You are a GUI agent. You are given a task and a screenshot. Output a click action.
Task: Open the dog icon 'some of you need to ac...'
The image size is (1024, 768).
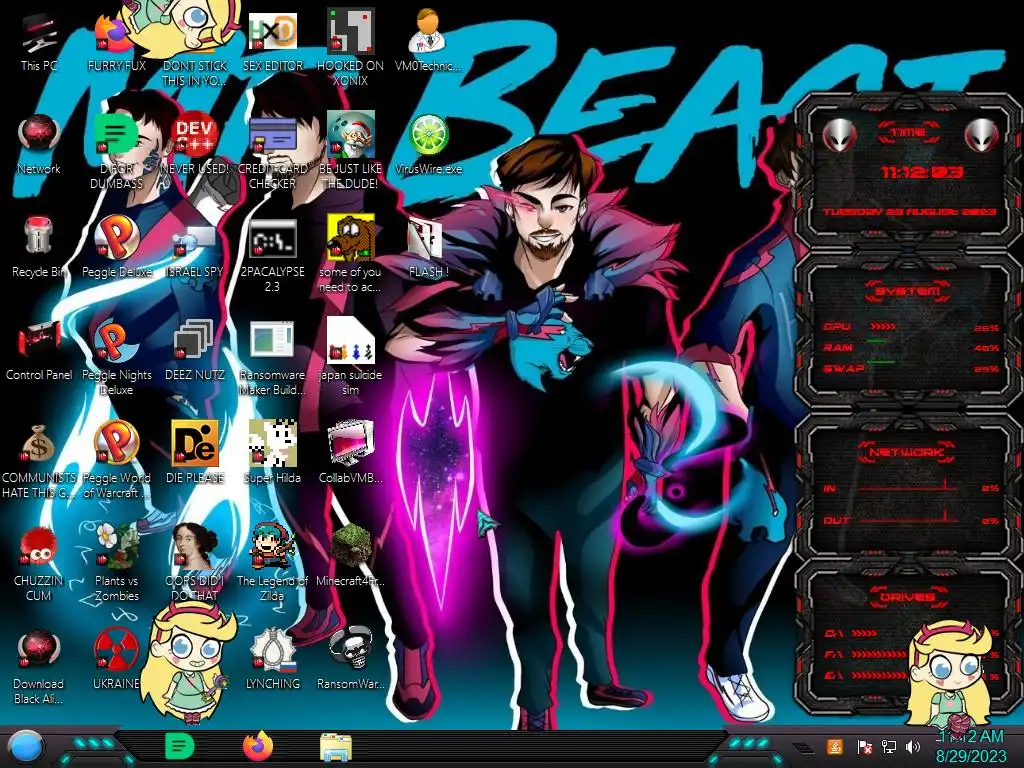tap(350, 238)
